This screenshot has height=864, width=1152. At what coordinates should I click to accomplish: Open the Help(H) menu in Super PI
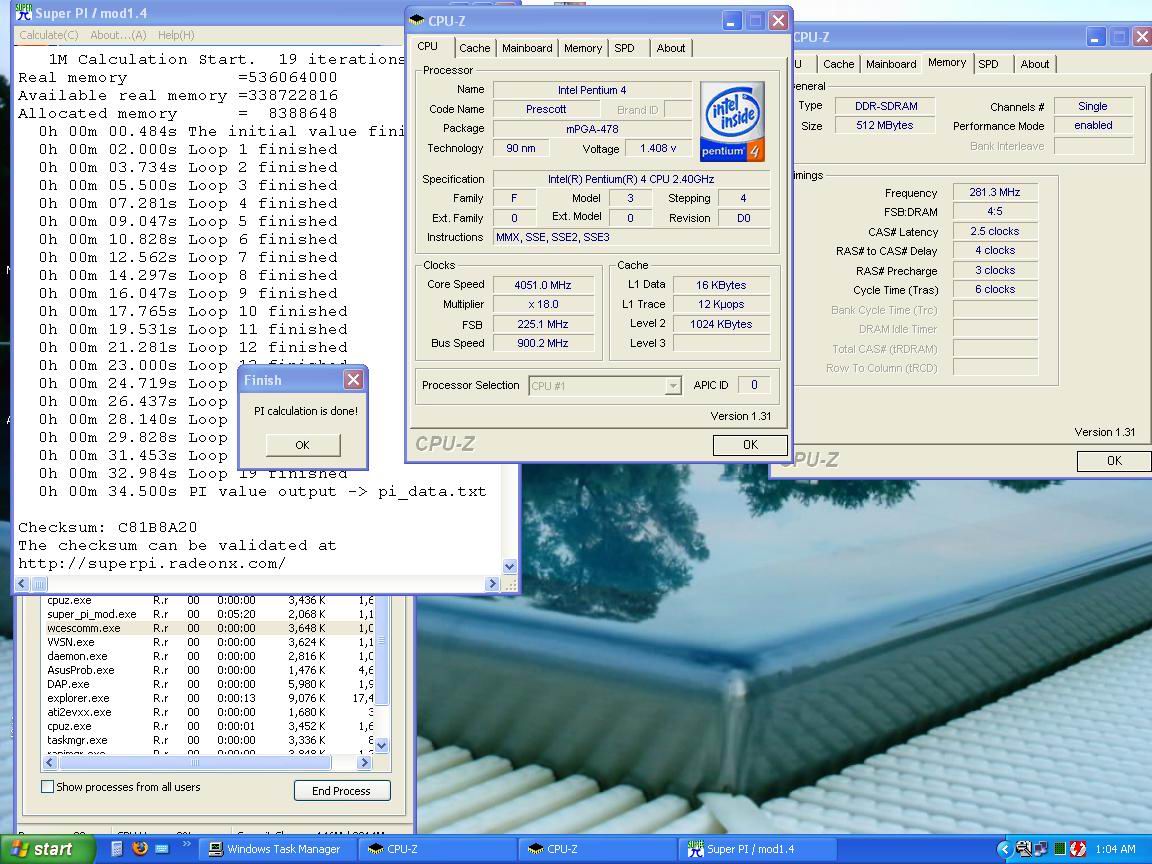(x=176, y=35)
